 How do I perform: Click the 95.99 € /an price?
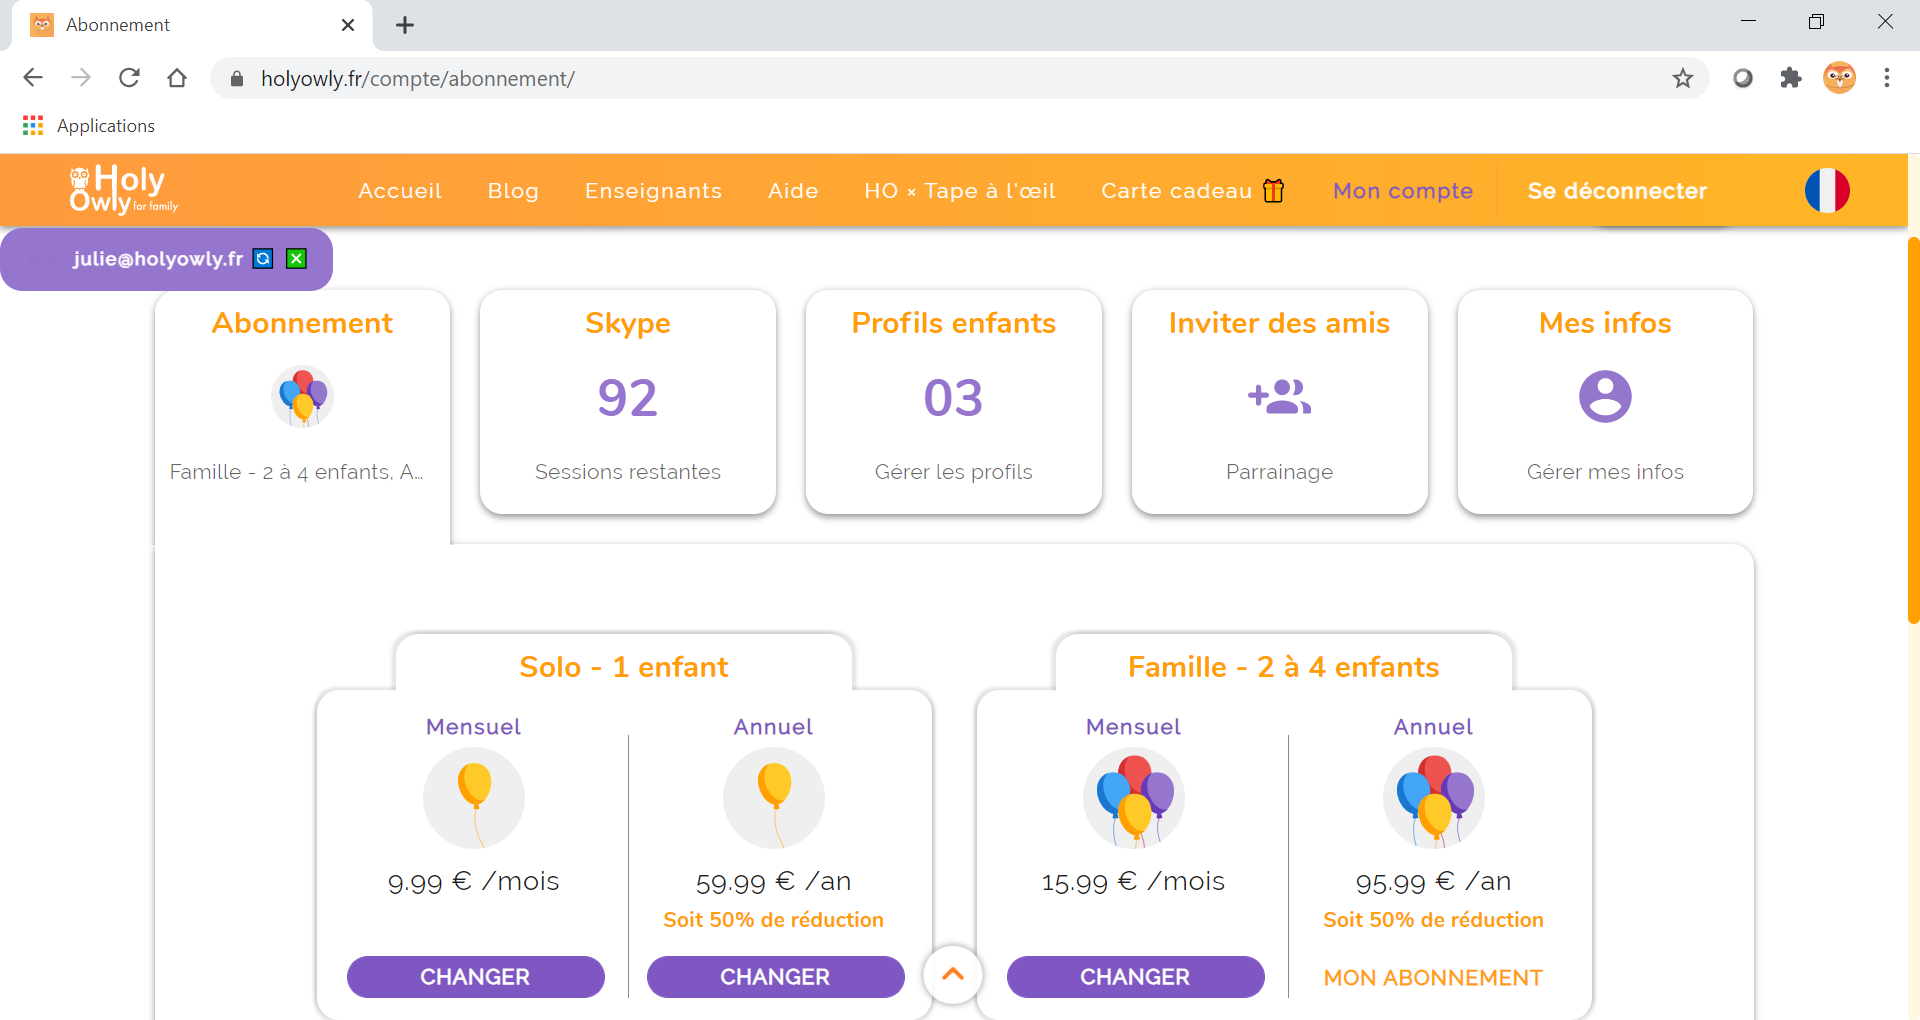tap(1433, 881)
